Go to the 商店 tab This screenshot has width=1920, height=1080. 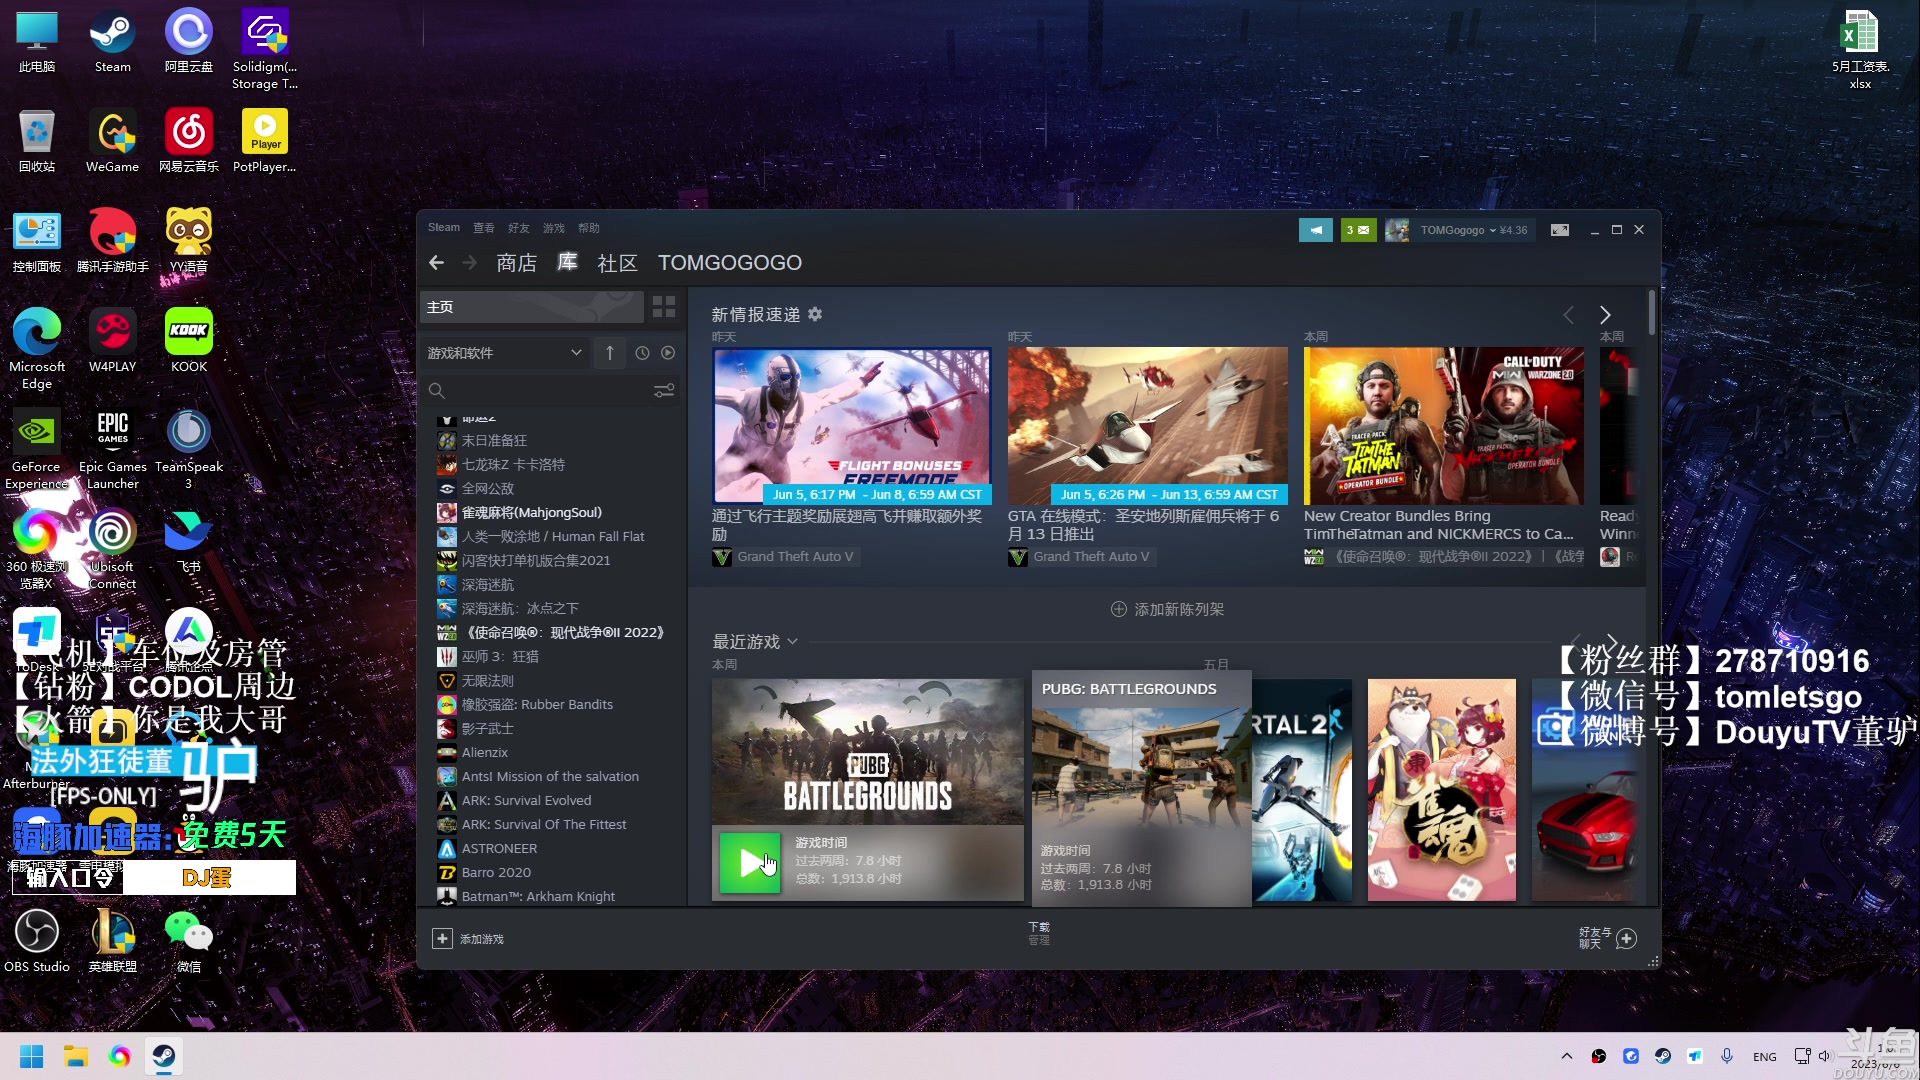pyautogui.click(x=517, y=263)
